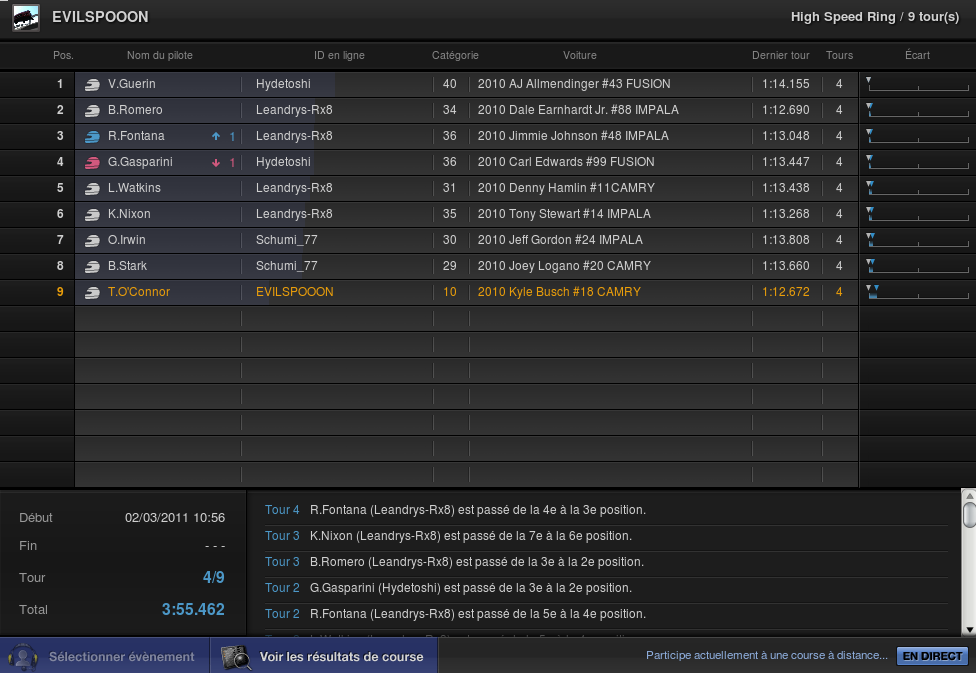
Task: Click the camera icon for race results
Action: click(236, 656)
